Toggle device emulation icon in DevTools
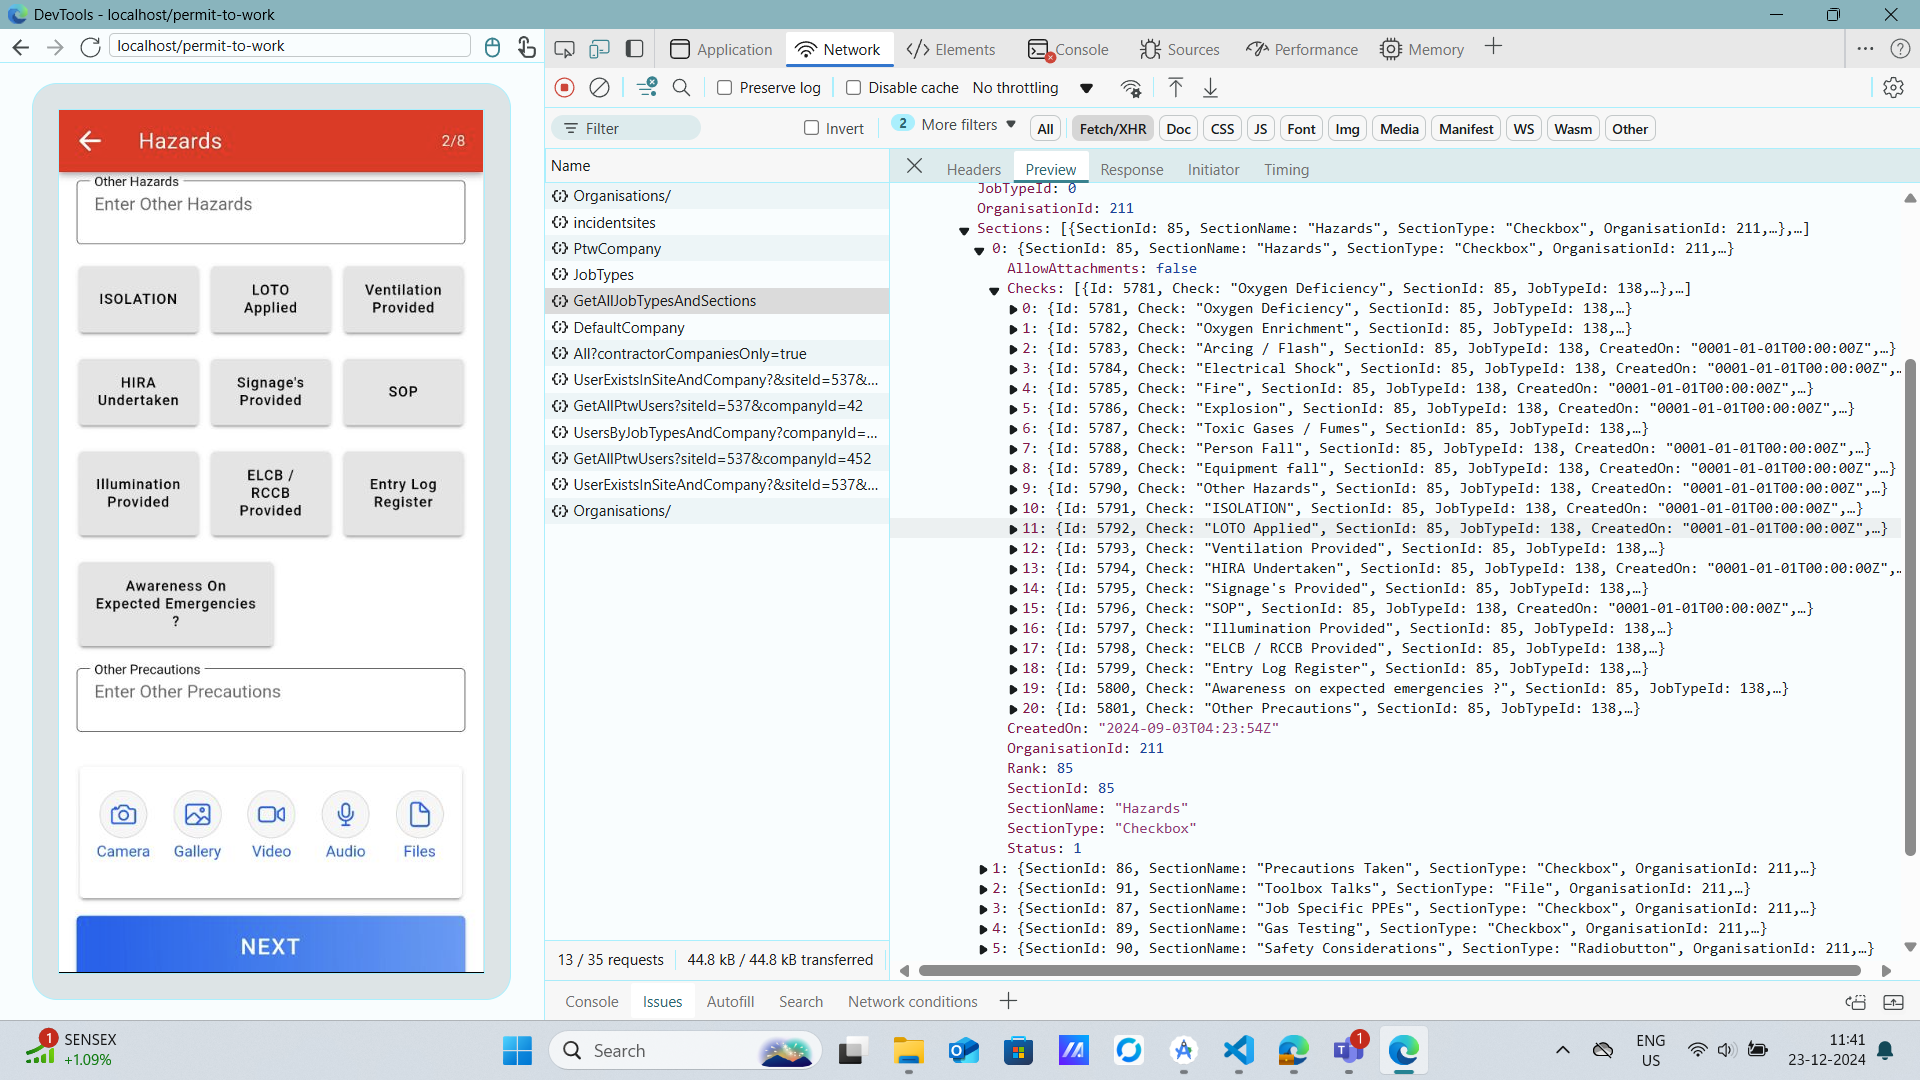The image size is (1920, 1080). pyautogui.click(x=599, y=49)
